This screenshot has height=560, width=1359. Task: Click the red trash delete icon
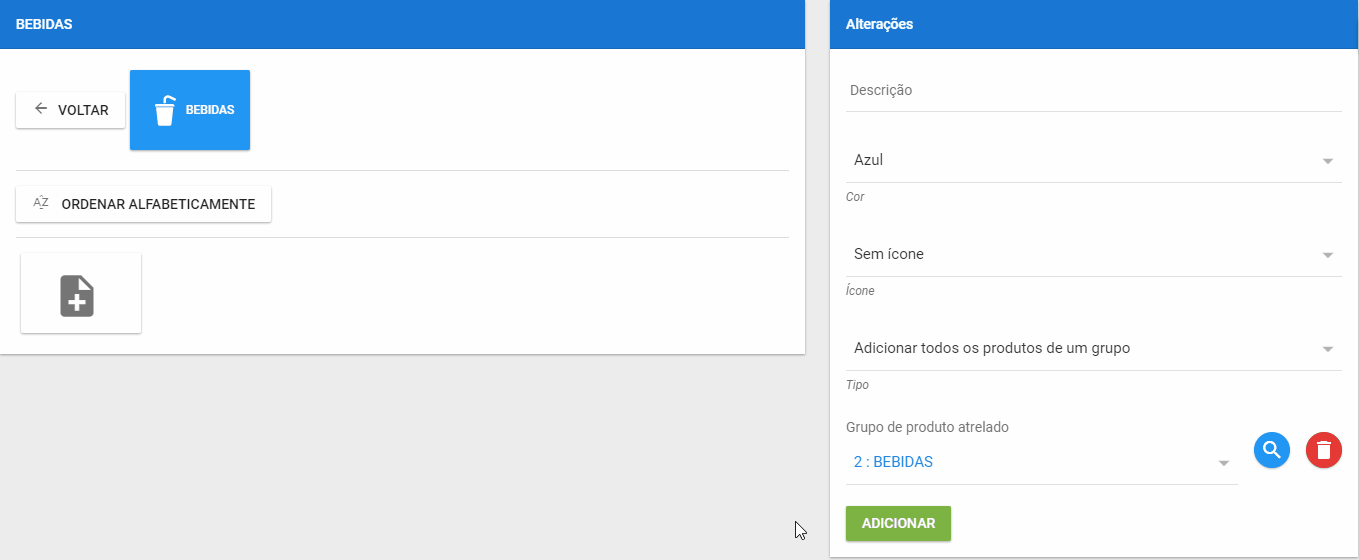pos(1324,450)
